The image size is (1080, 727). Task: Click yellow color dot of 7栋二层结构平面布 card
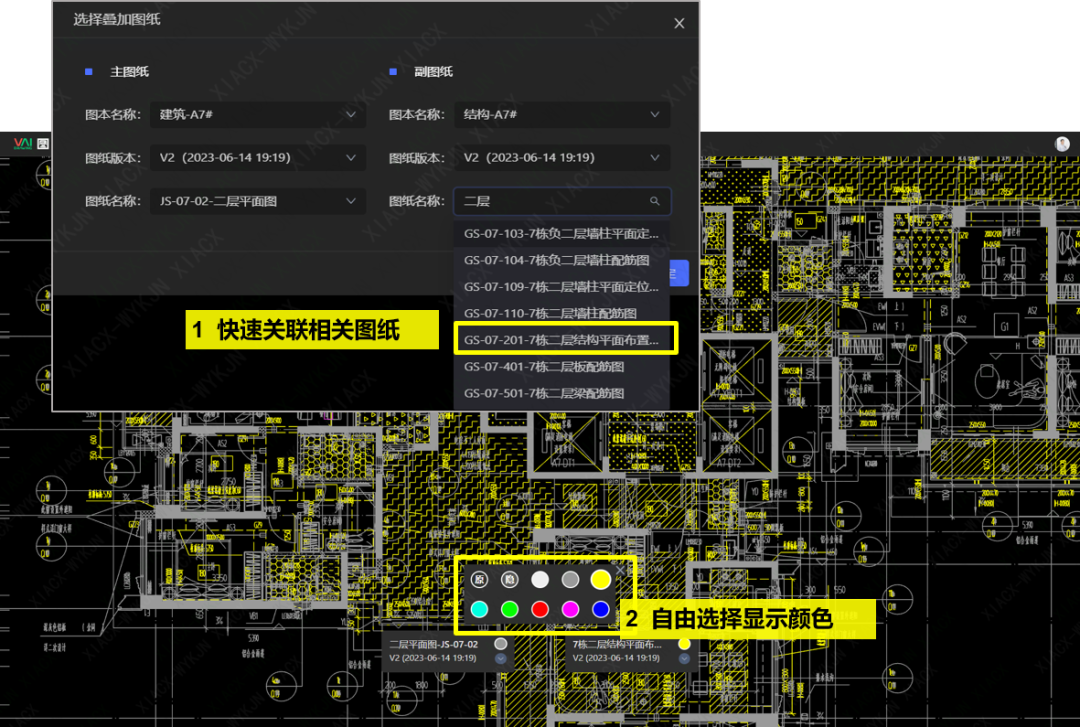(684, 645)
